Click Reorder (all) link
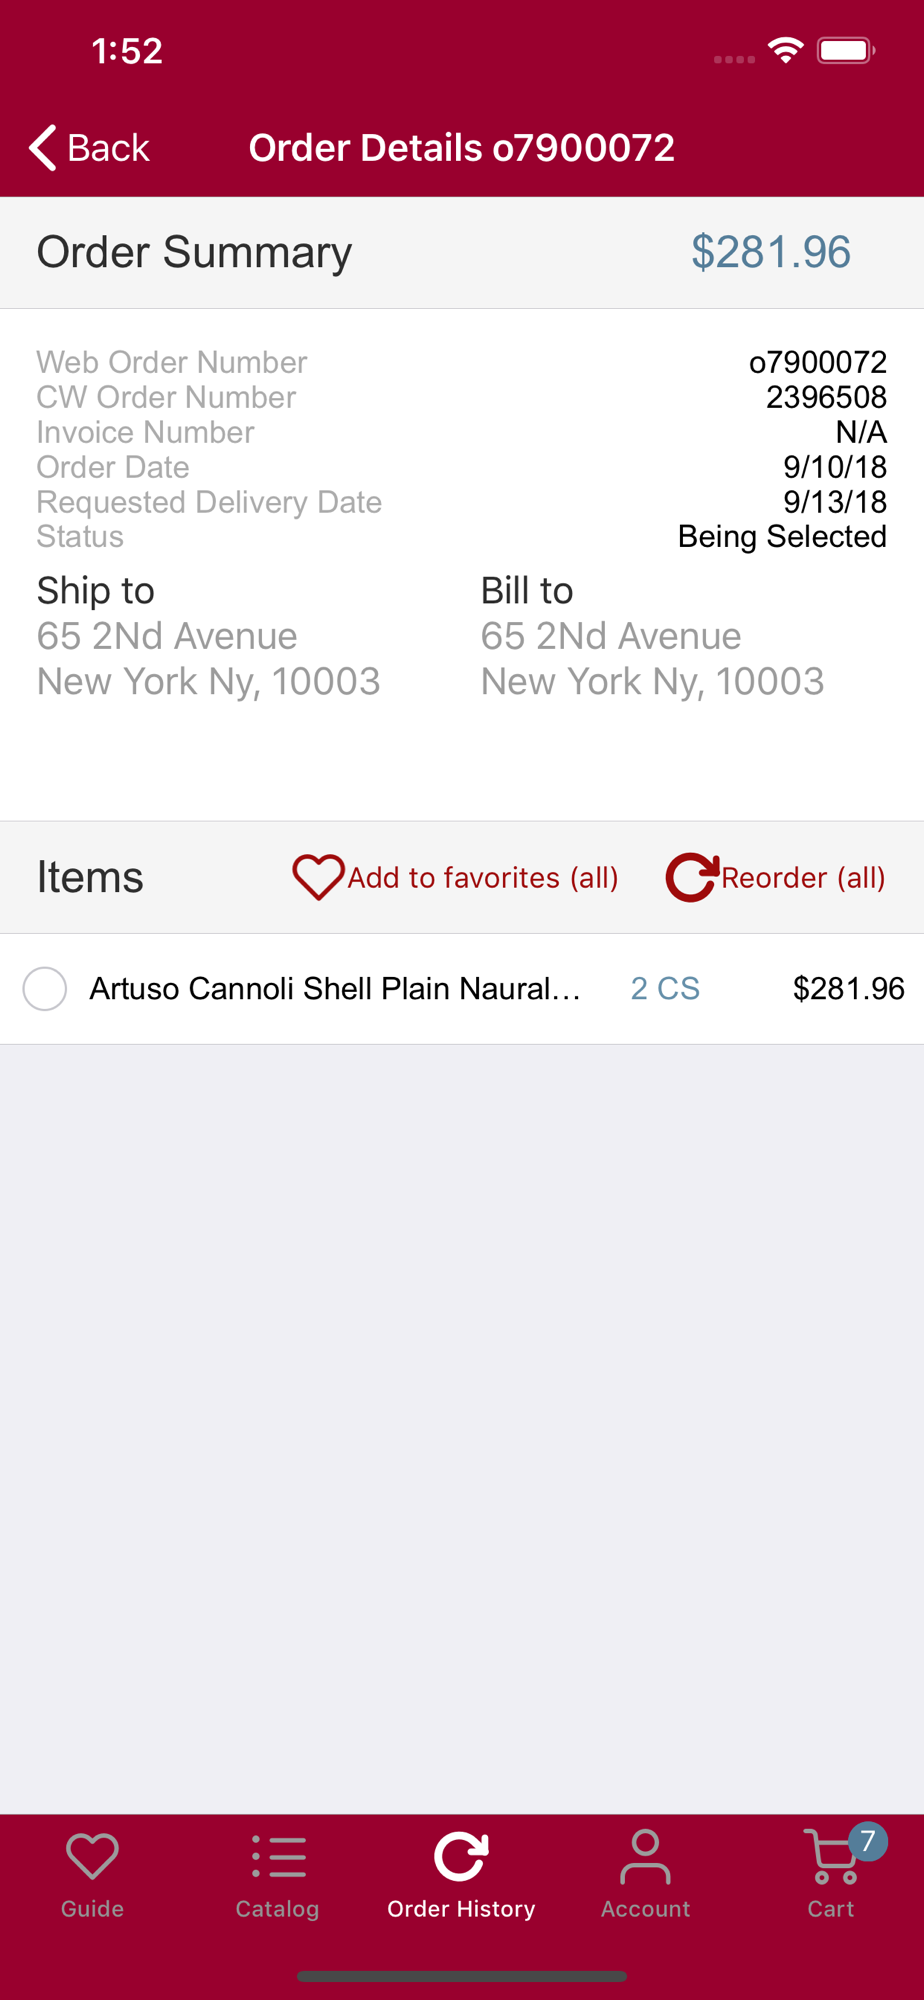This screenshot has width=924, height=2000. click(x=803, y=877)
